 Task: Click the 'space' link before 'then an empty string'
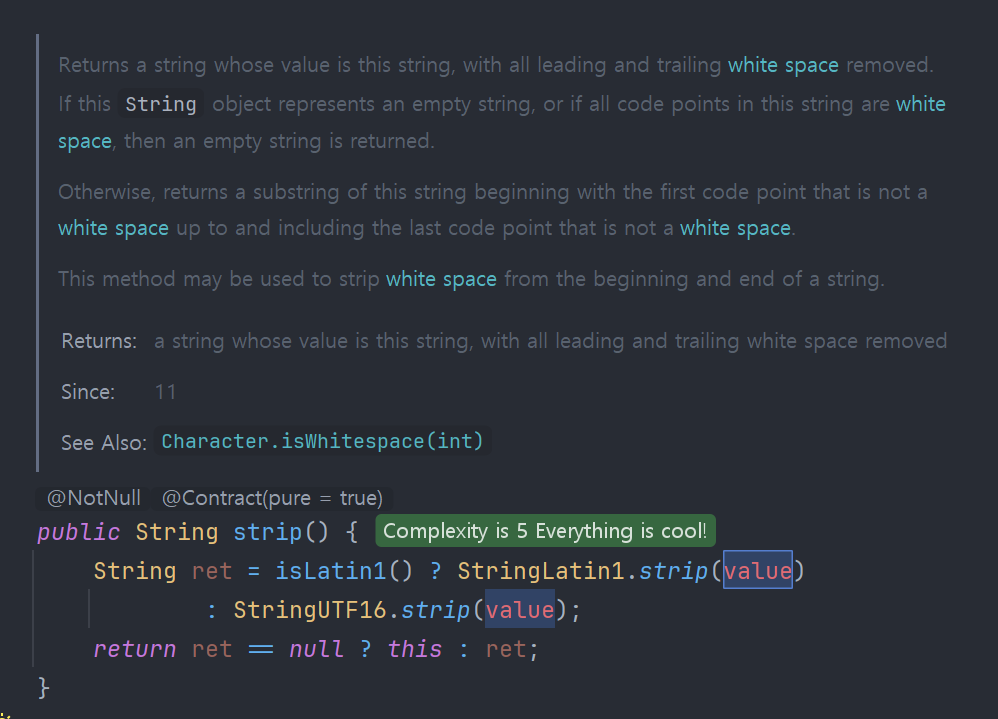click(x=85, y=141)
